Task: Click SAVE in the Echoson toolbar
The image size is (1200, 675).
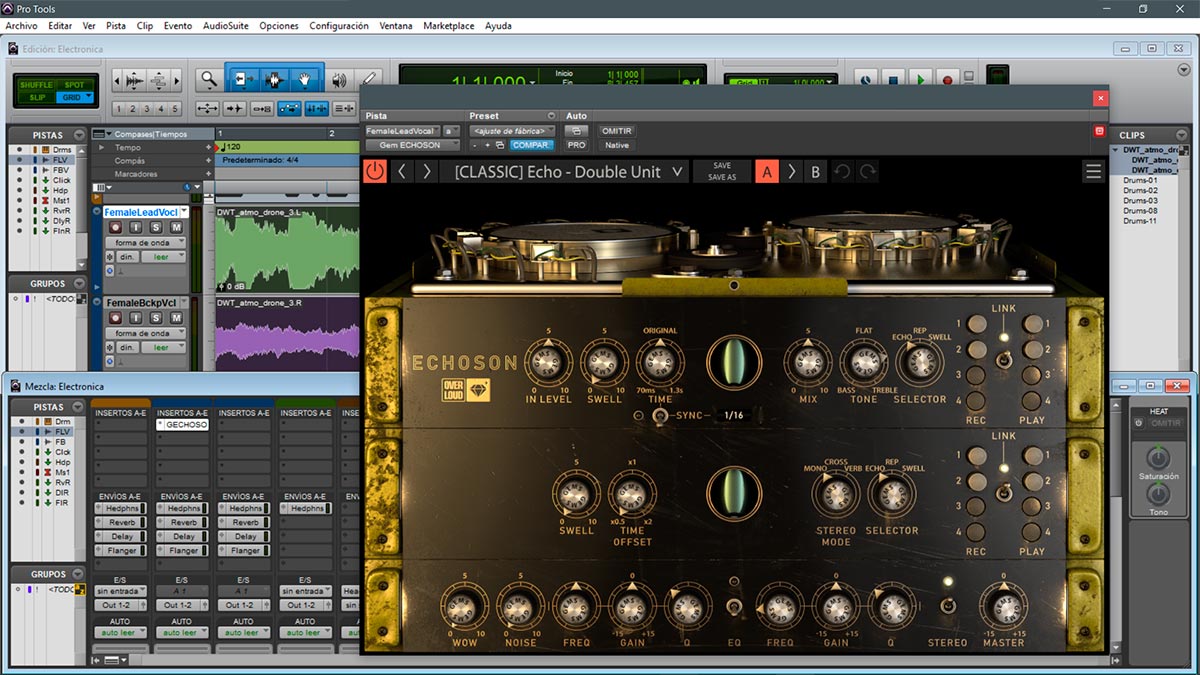Action: [721, 166]
